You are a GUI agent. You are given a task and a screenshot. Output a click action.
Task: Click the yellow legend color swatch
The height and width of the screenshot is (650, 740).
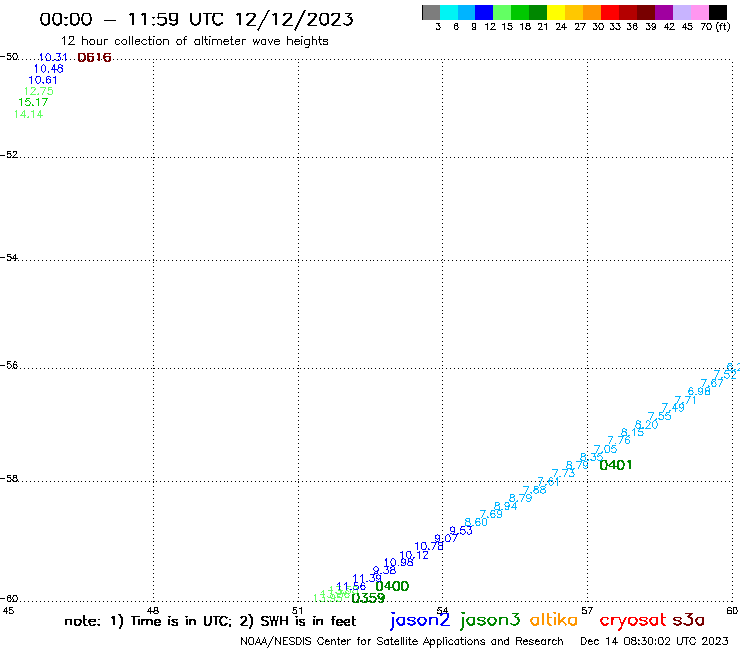point(556,13)
